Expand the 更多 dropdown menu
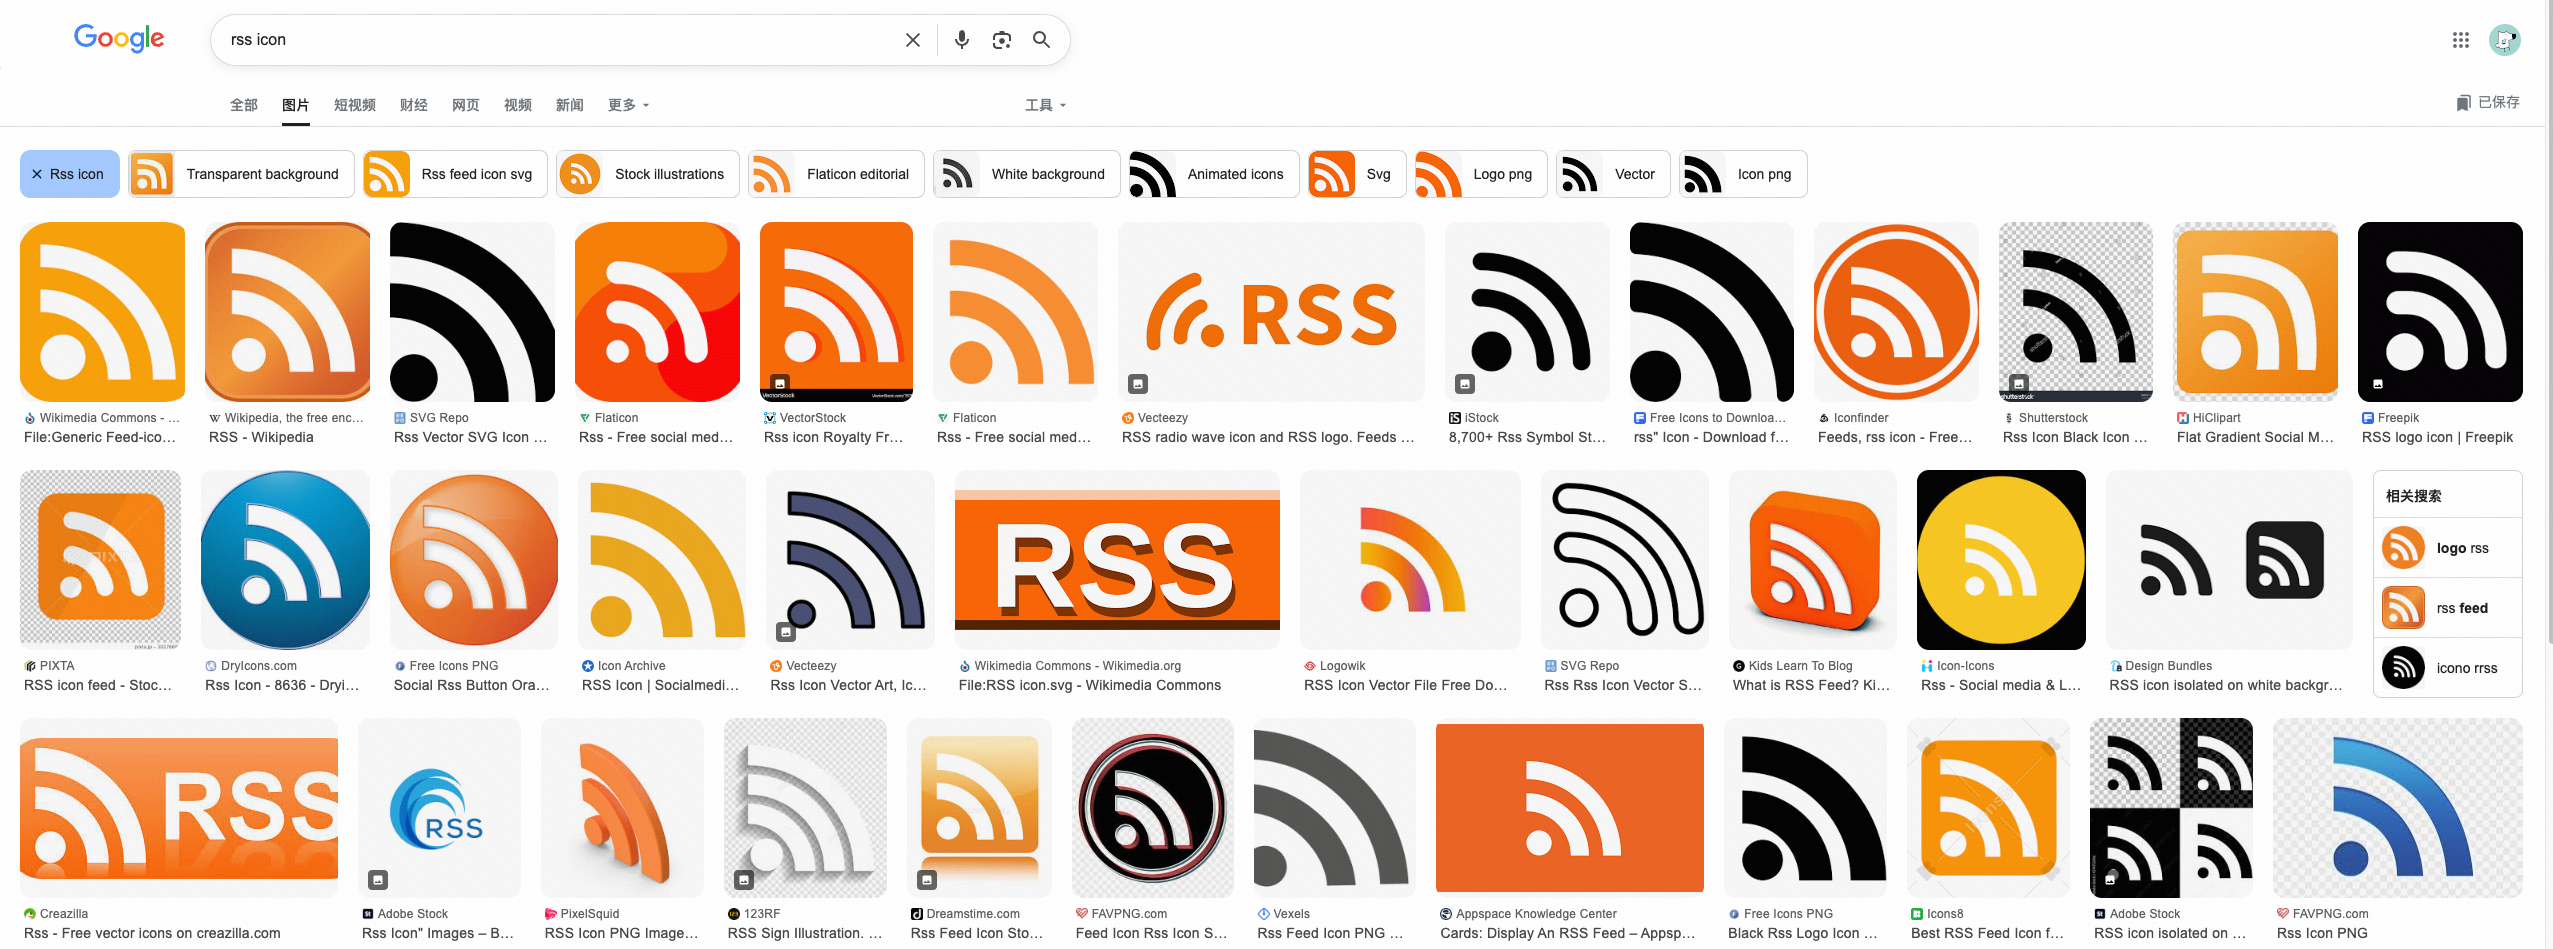 pos(628,105)
